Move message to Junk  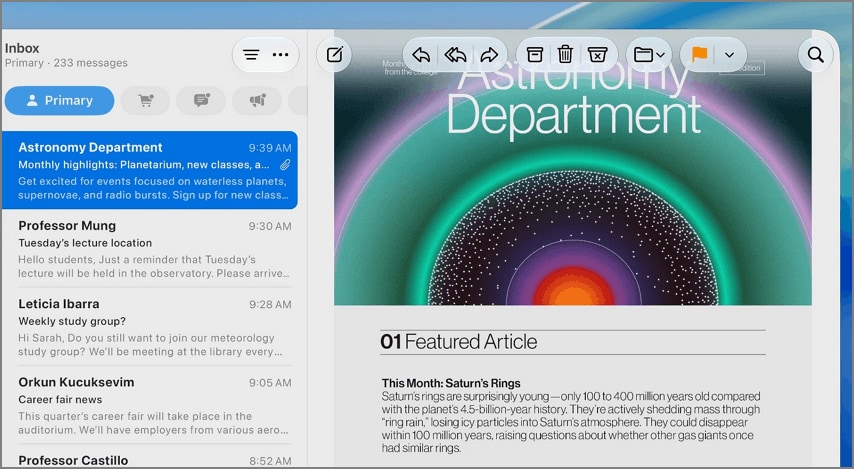click(x=597, y=54)
